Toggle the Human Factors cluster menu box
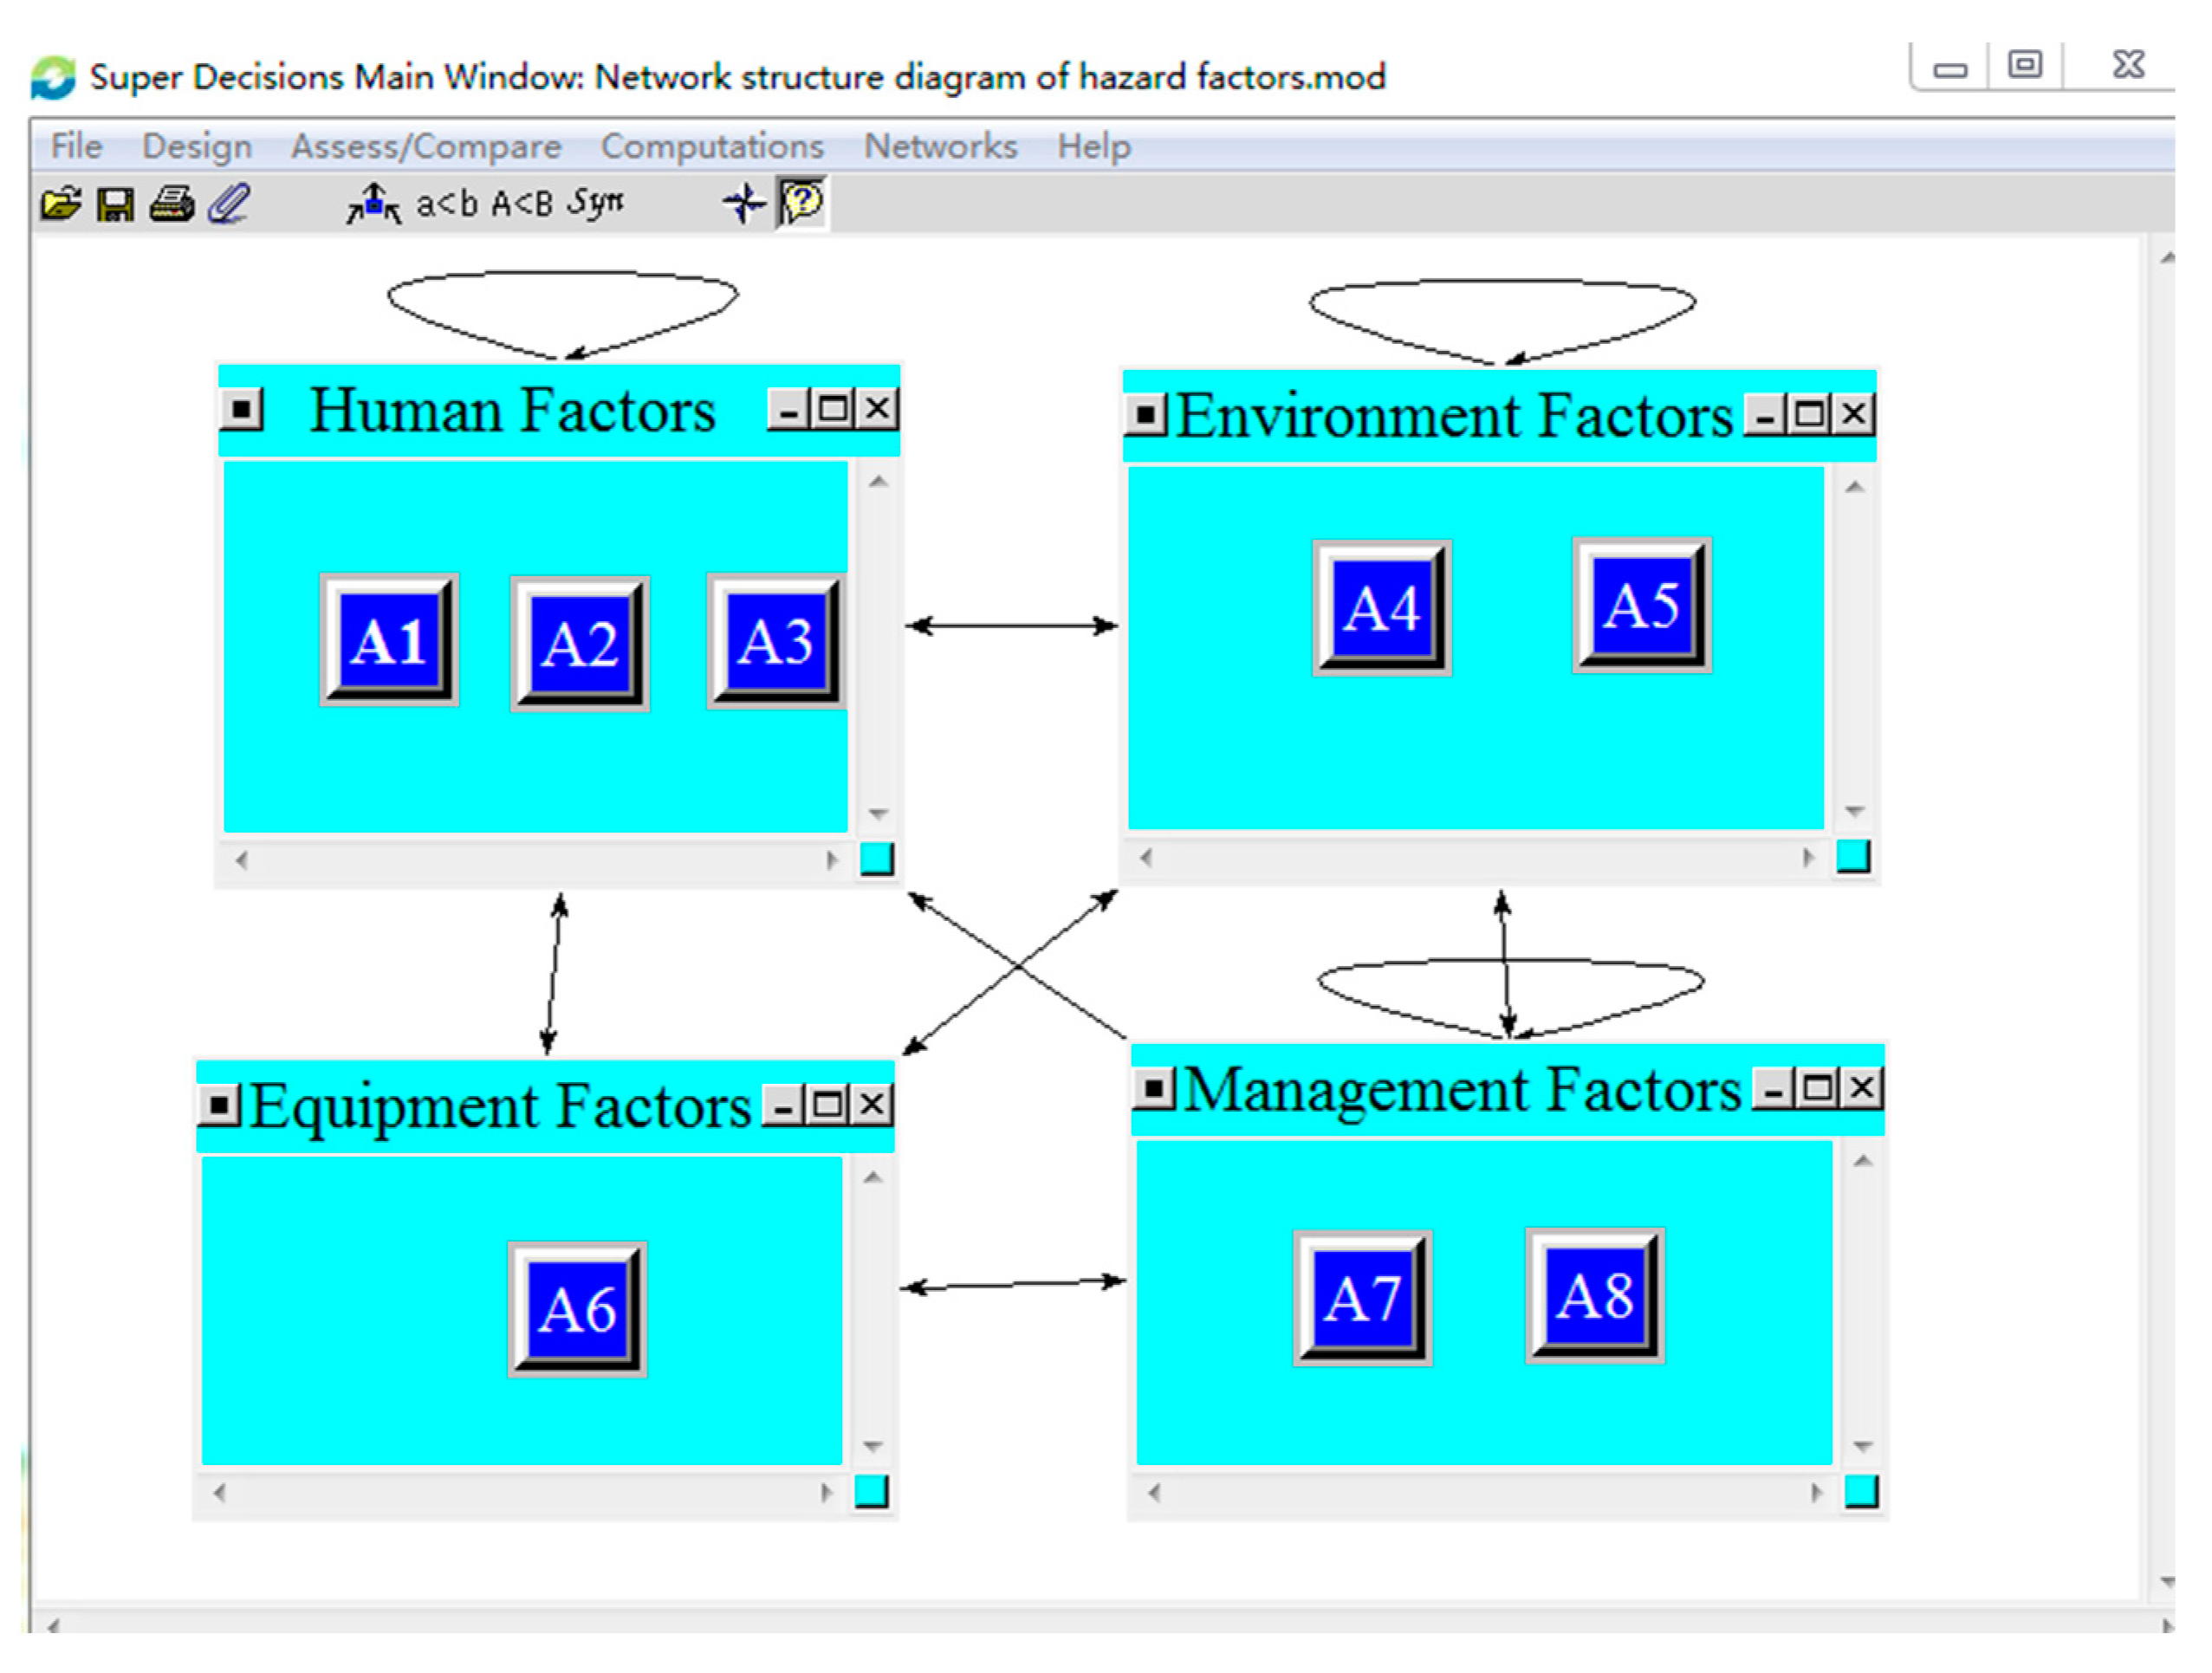2212x1673 pixels. [x=242, y=409]
